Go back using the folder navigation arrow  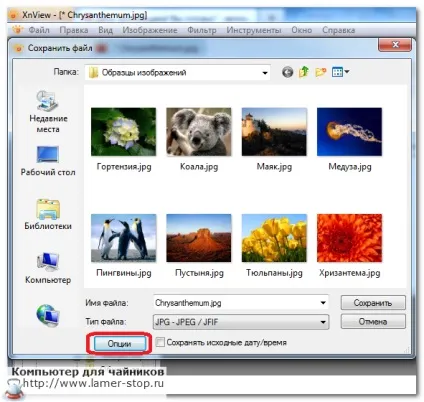coord(287,72)
